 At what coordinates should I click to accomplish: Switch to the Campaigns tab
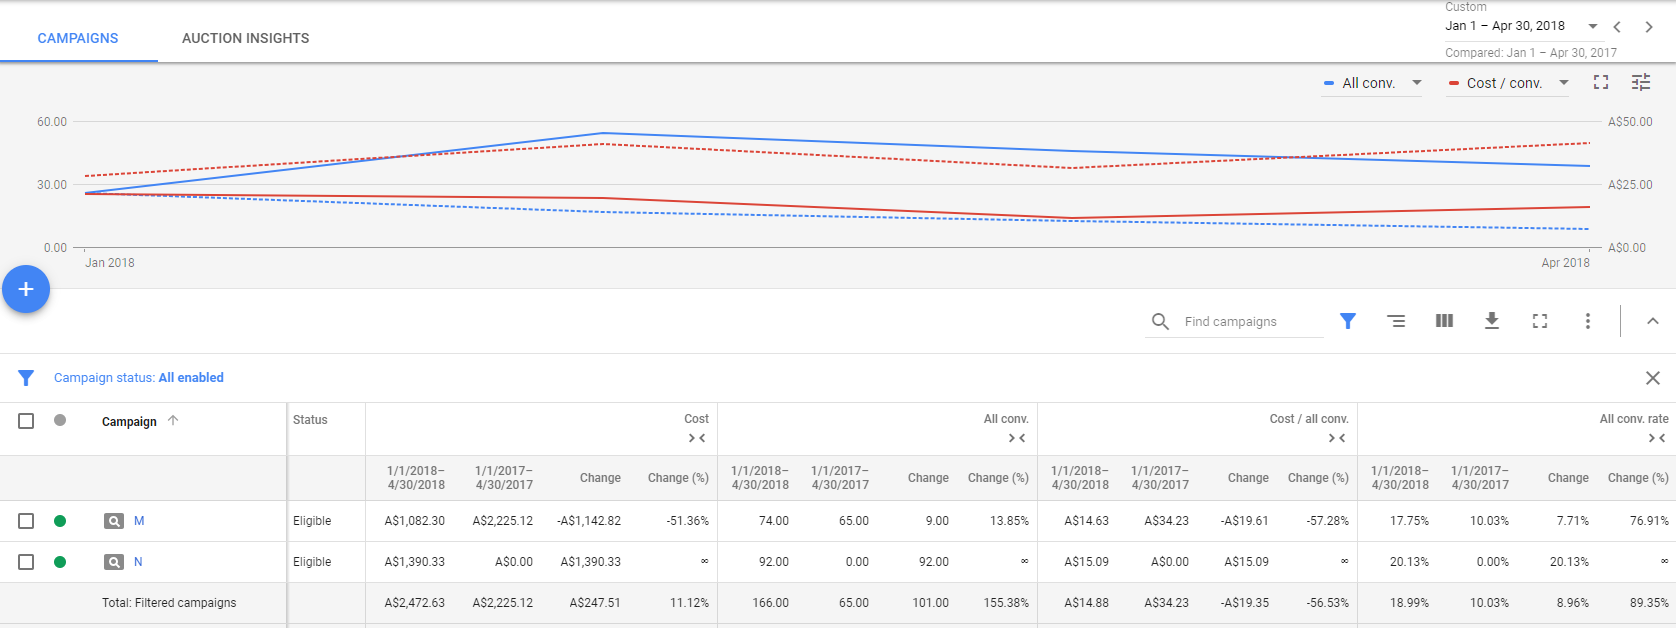78,38
